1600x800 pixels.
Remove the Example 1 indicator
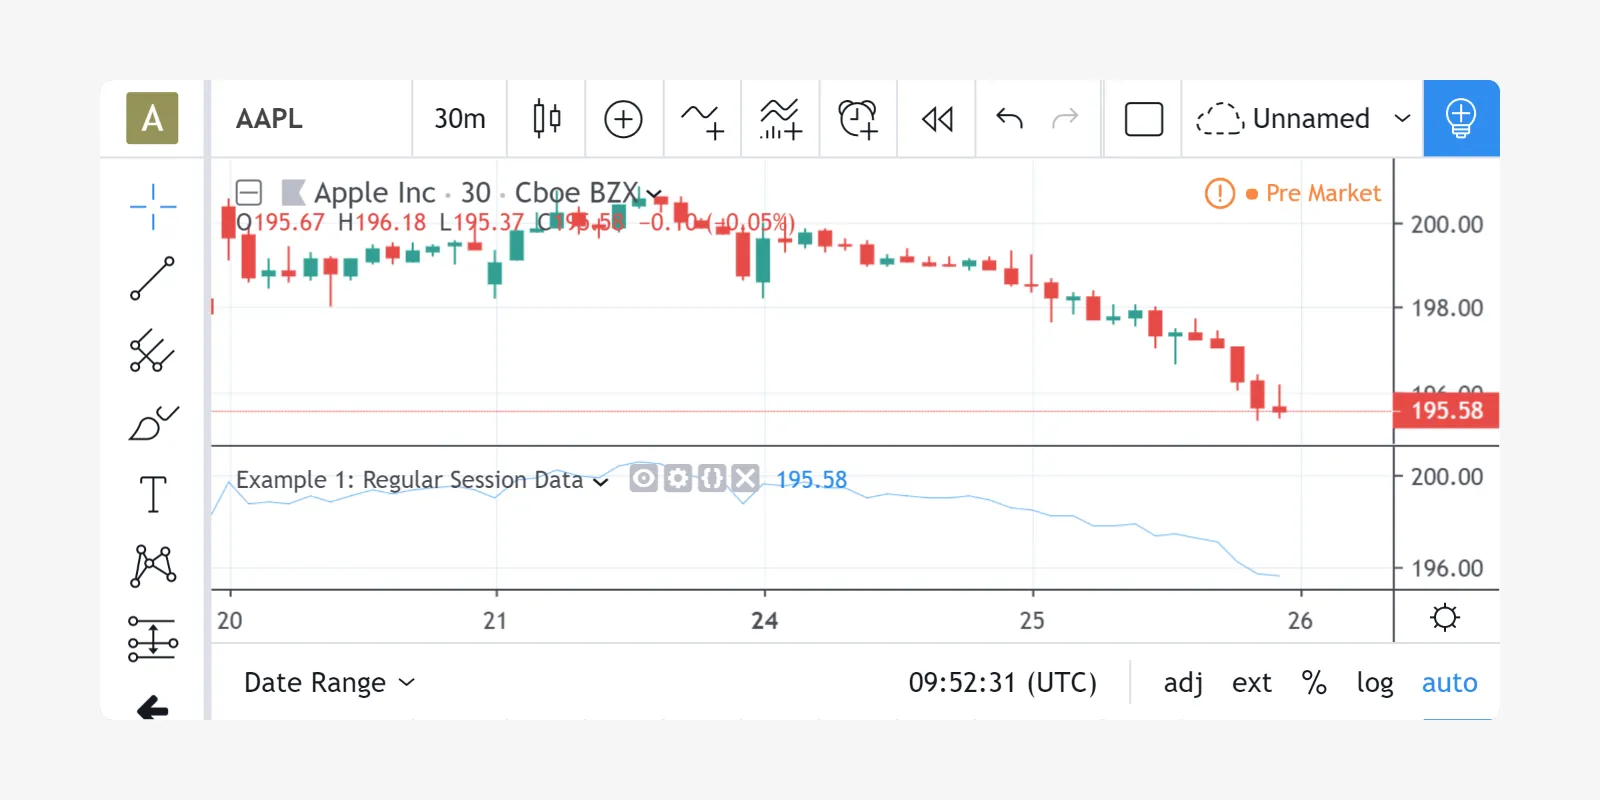click(x=745, y=479)
